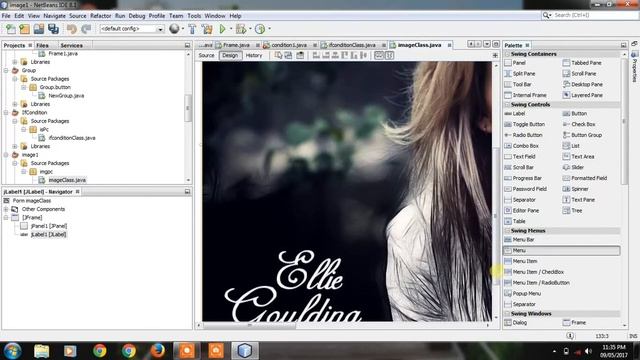Viewport: 640px width, 360px height.
Task: Collapse the imgpc package node
Action: point(24,171)
